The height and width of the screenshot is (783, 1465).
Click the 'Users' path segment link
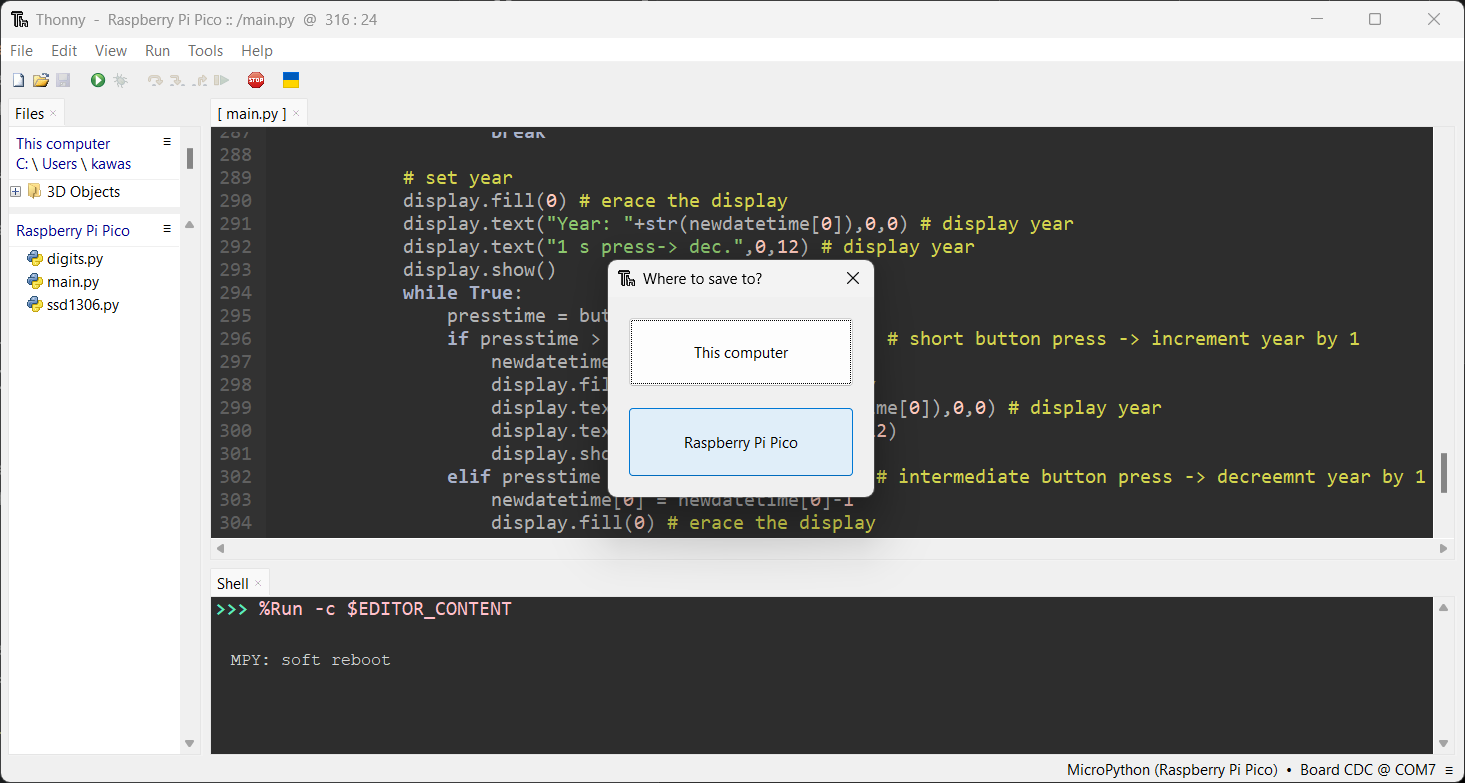(x=60, y=164)
